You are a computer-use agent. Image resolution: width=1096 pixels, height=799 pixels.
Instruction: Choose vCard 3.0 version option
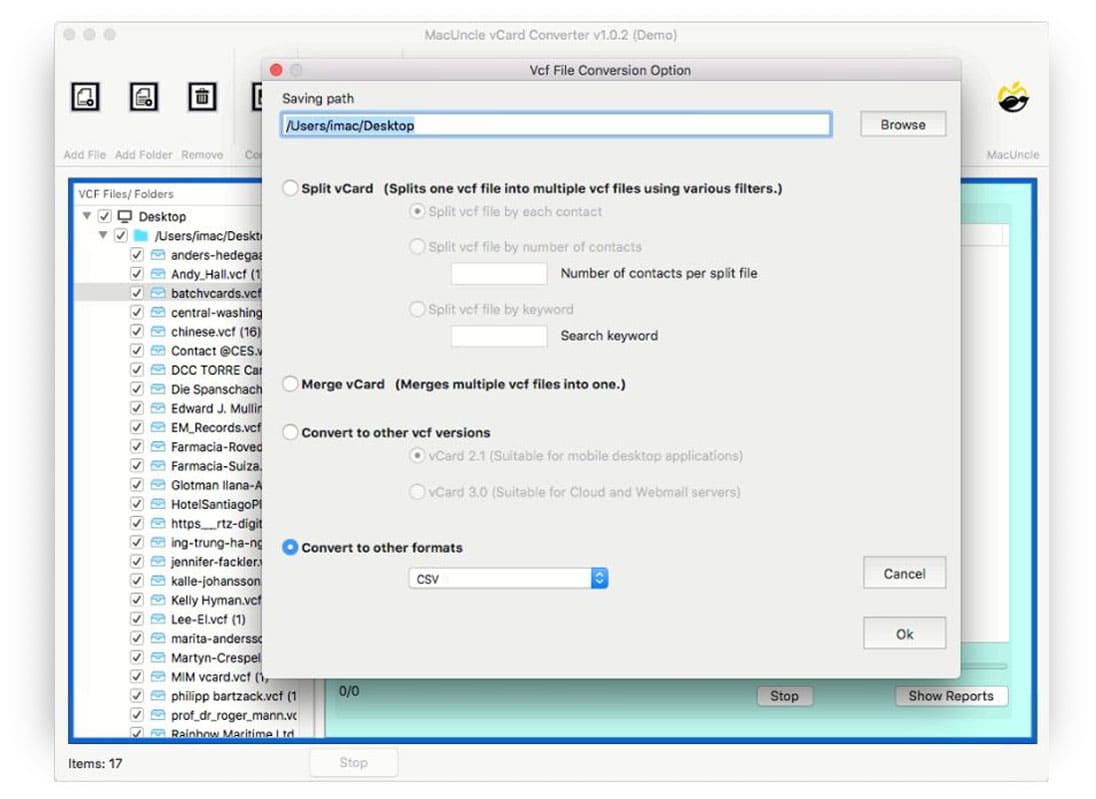pos(417,492)
